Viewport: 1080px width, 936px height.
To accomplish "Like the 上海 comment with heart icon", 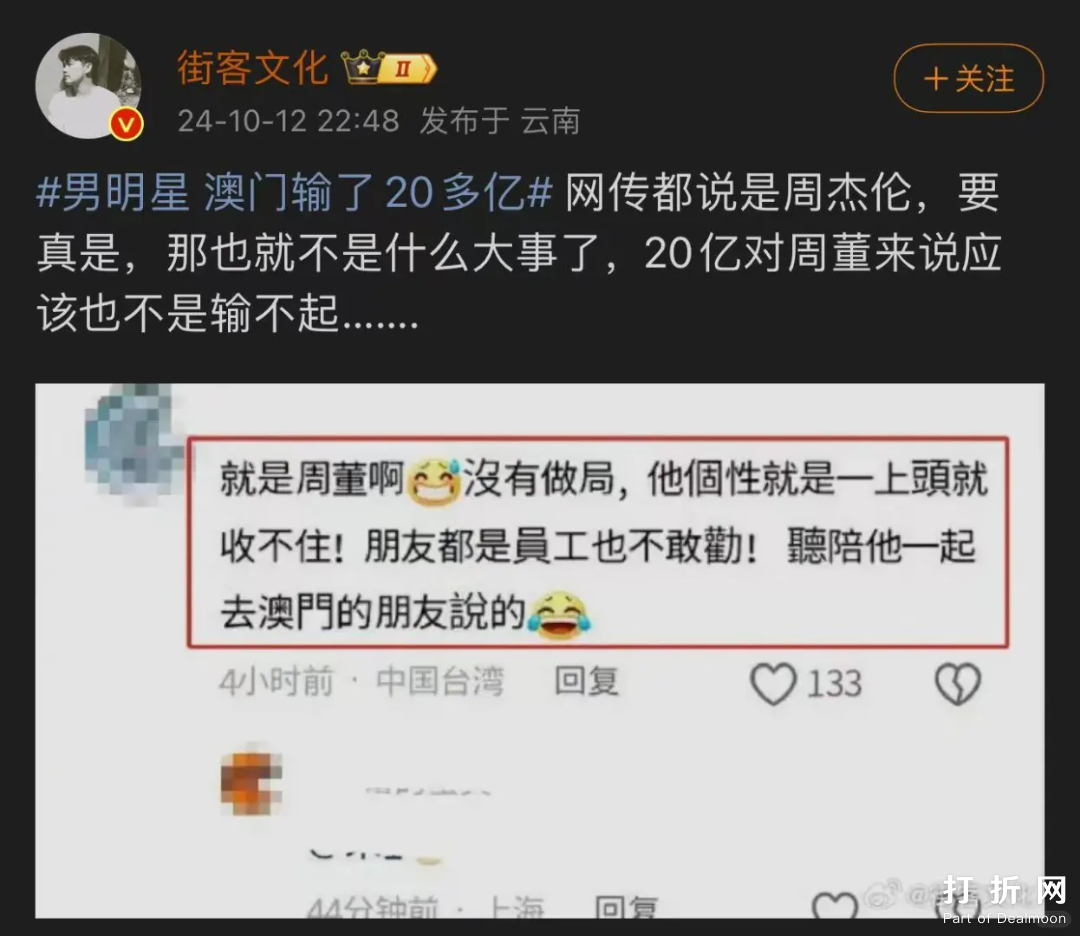I will (x=834, y=905).
